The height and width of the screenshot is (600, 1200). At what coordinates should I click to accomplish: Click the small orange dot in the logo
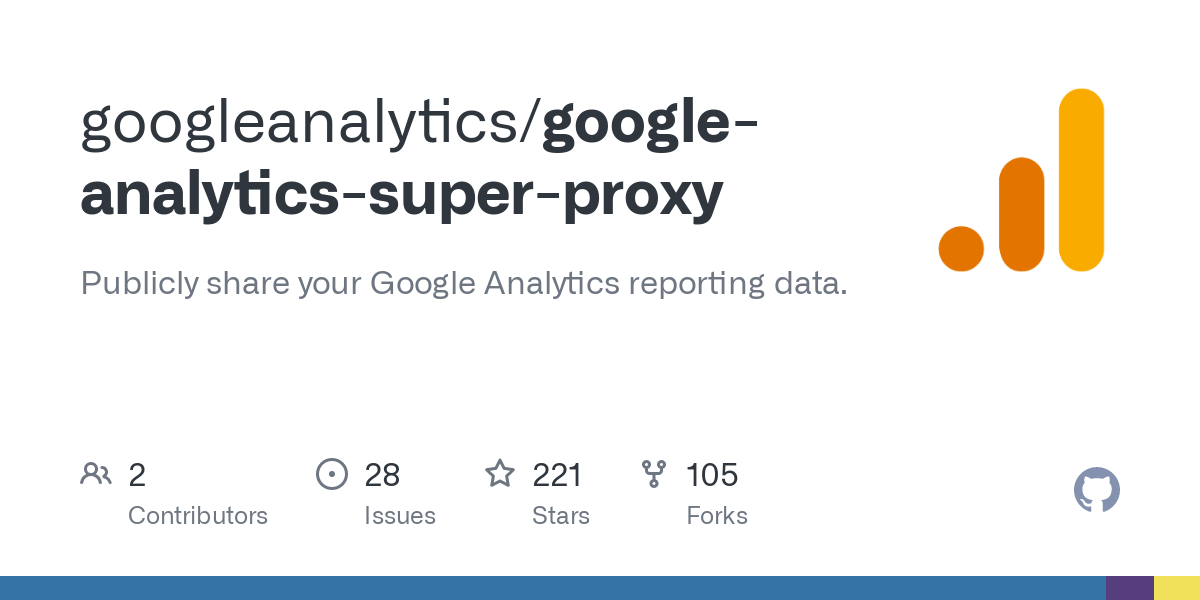[961, 248]
